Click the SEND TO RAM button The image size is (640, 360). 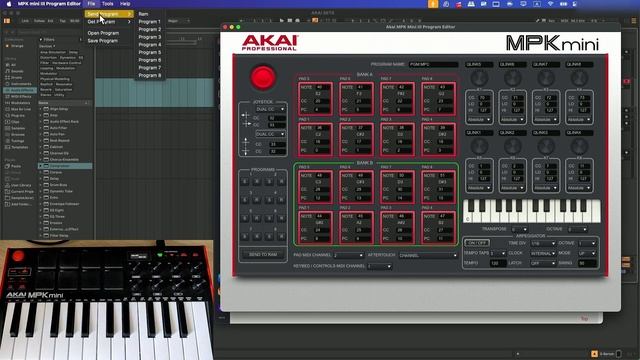(x=263, y=254)
